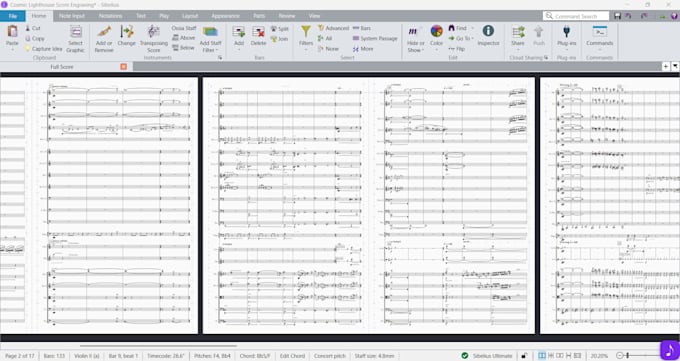Click the purple help icon at top right
680x361 pixels.
tap(674, 16)
